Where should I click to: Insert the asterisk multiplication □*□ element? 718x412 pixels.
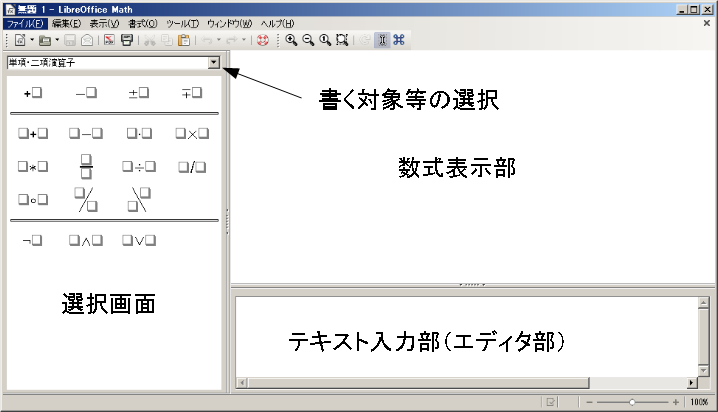[33, 167]
